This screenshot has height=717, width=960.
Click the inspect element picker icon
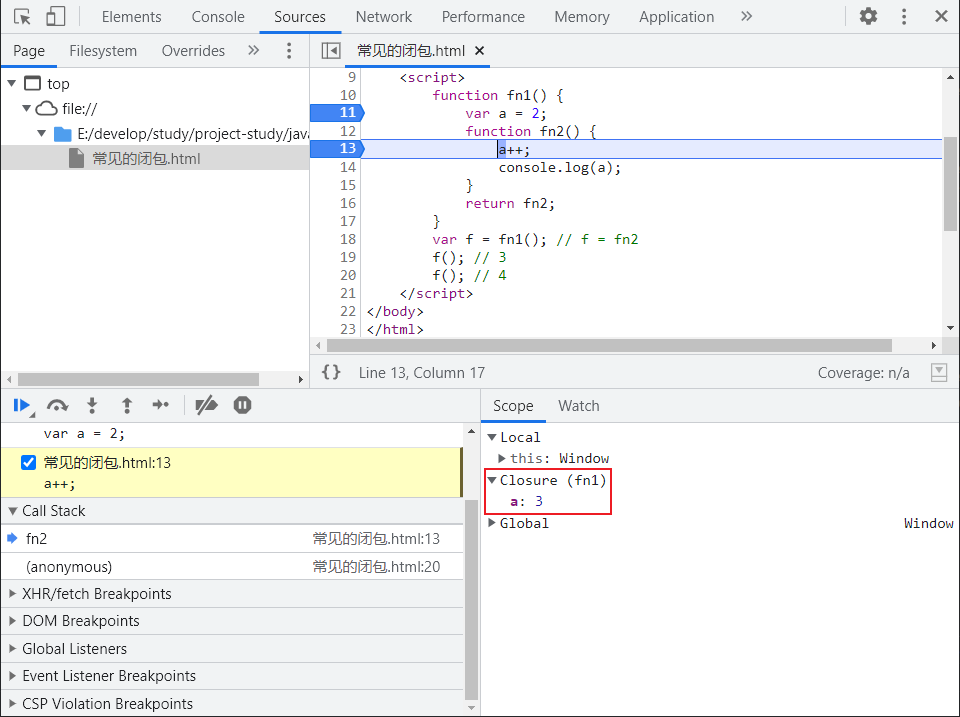click(x=23, y=17)
